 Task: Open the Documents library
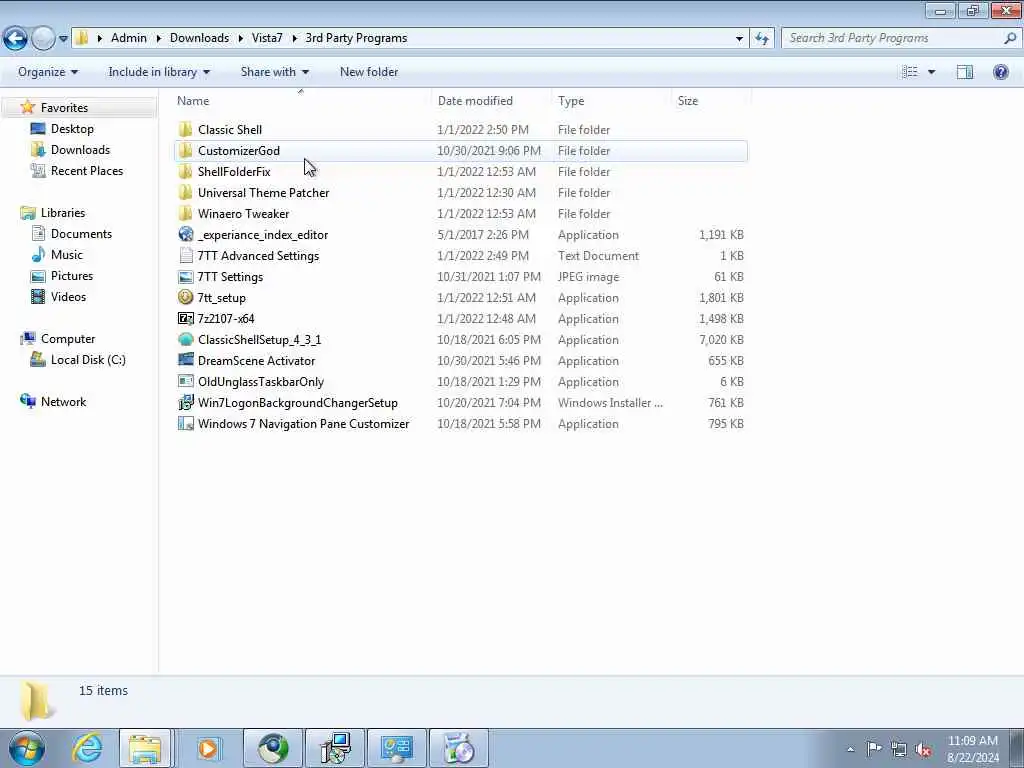(81, 234)
